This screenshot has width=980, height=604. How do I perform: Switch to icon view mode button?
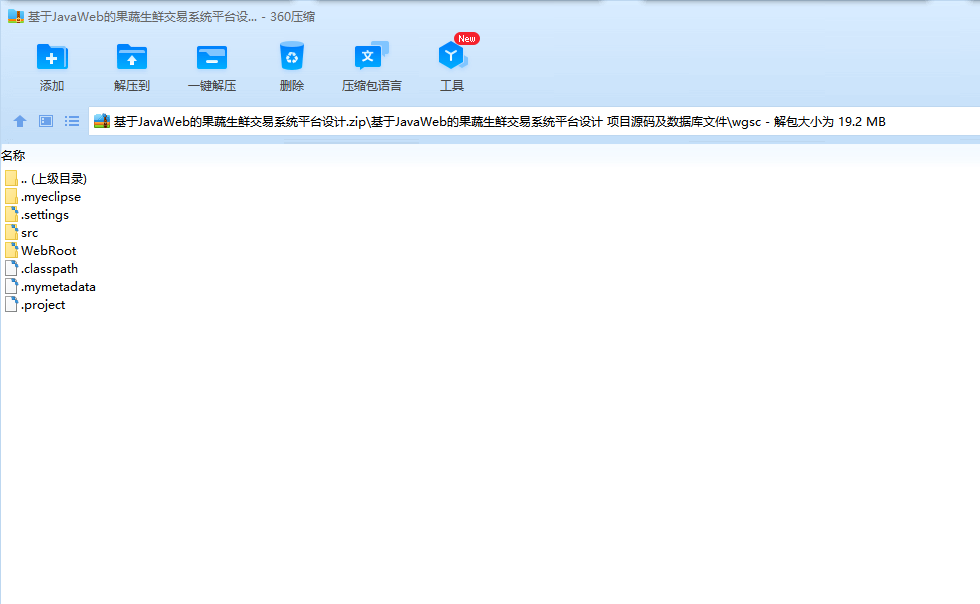pos(46,121)
